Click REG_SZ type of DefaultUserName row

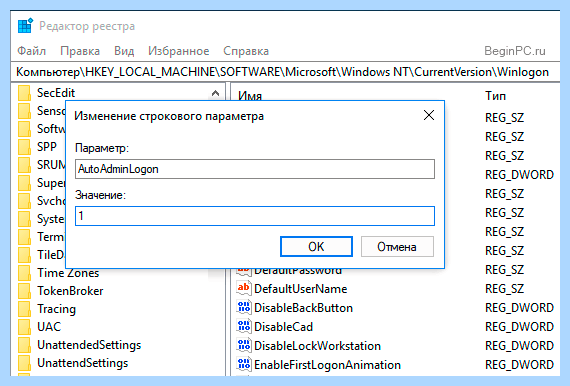(504, 289)
